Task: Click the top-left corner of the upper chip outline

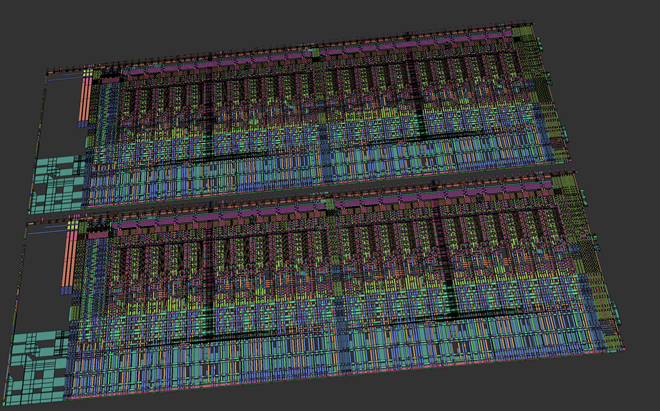Action: (x=46, y=70)
